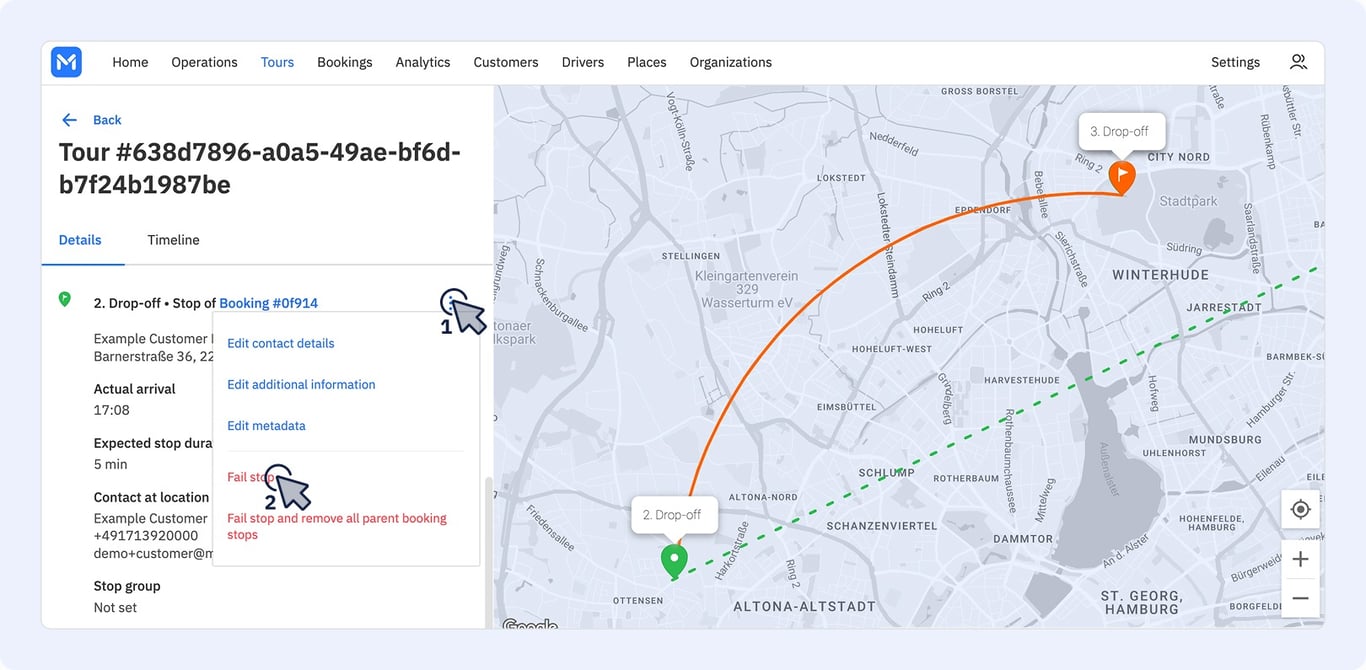Image resolution: width=1366 pixels, height=670 pixels.
Task: Click the tour ID heading text
Action: pyautogui.click(x=260, y=168)
